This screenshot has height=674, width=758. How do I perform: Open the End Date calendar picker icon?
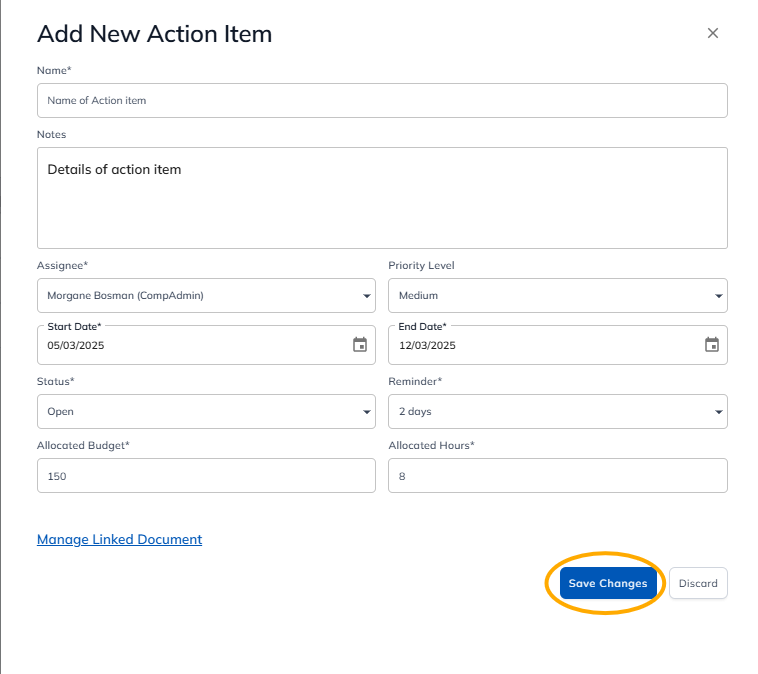(x=711, y=345)
